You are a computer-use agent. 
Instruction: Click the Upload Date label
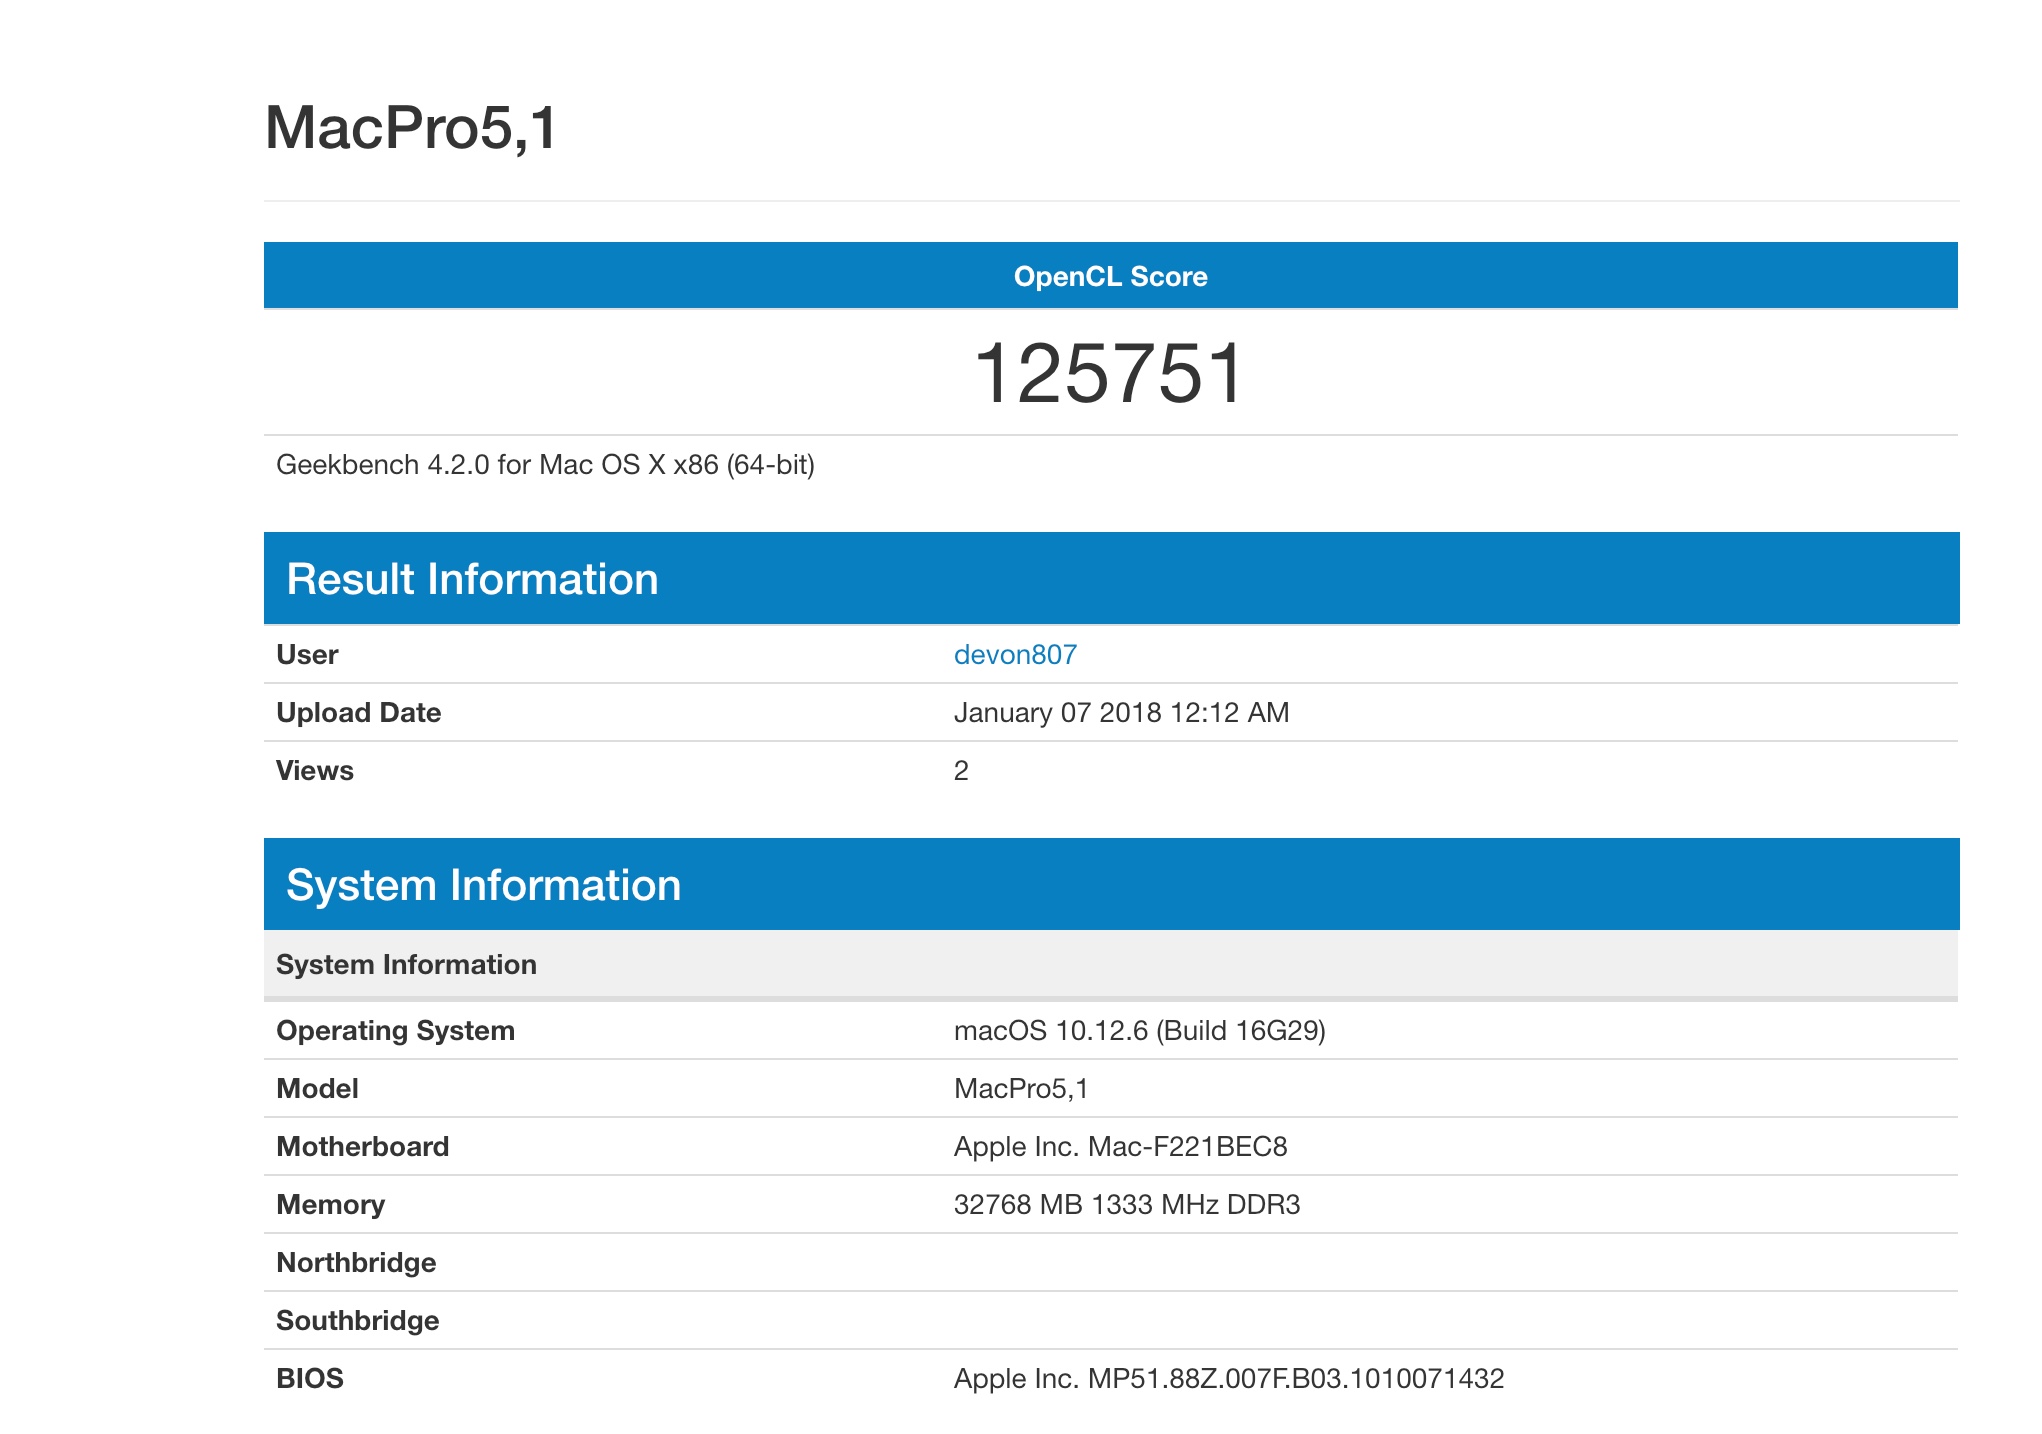358,713
